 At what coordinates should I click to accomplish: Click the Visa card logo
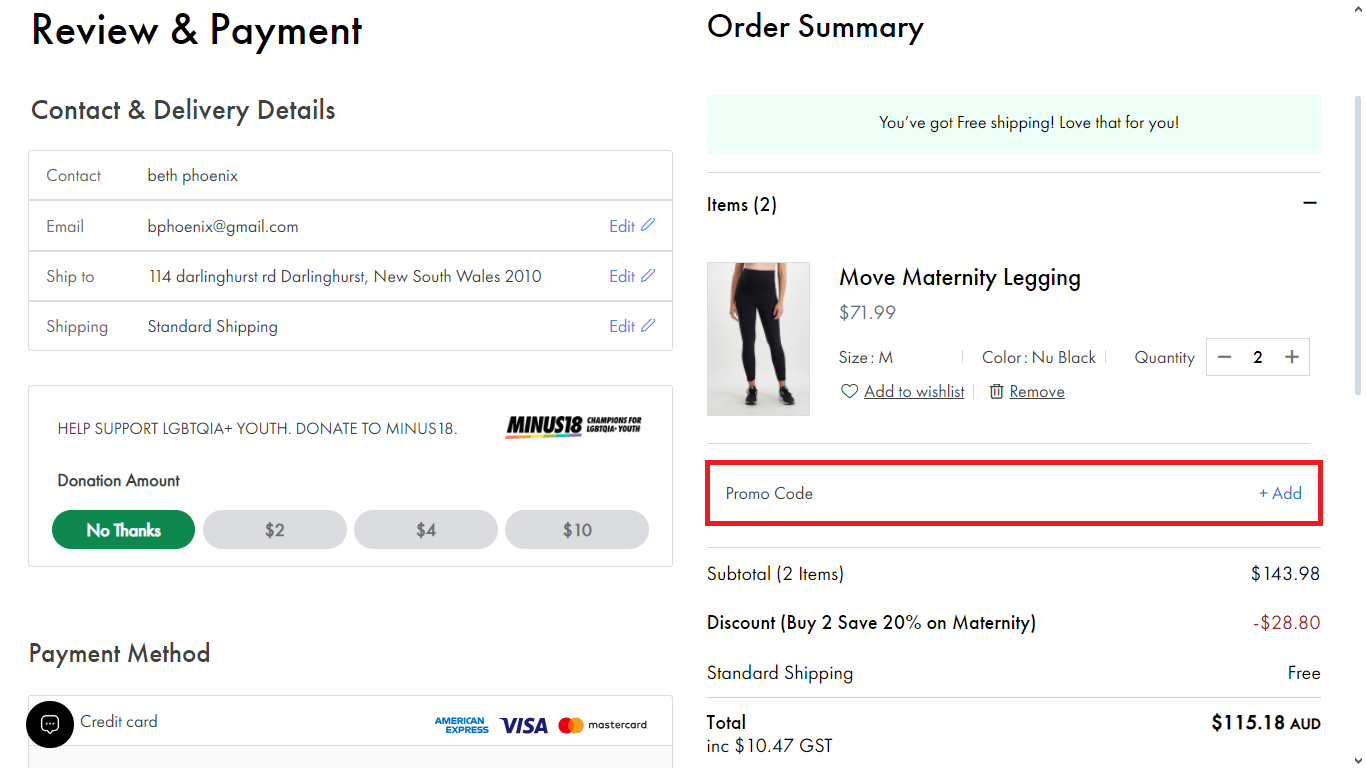(x=523, y=724)
